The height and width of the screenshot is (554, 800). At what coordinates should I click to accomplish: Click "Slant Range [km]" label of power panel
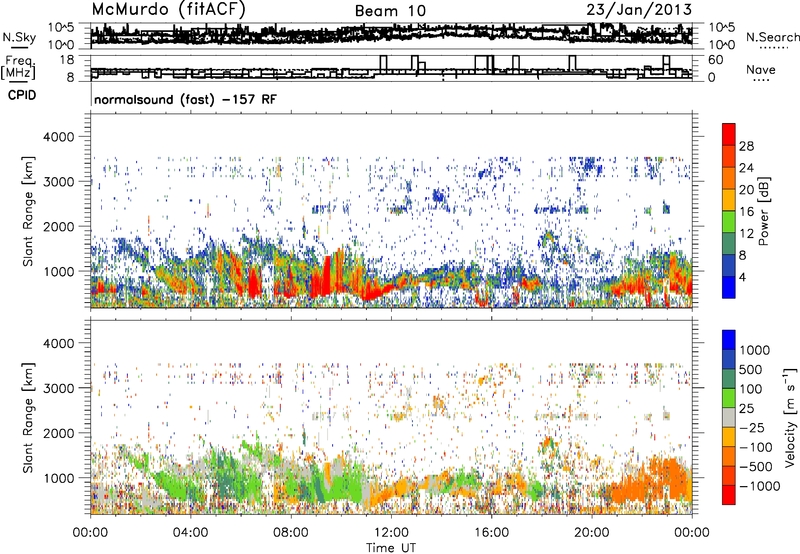click(28, 211)
